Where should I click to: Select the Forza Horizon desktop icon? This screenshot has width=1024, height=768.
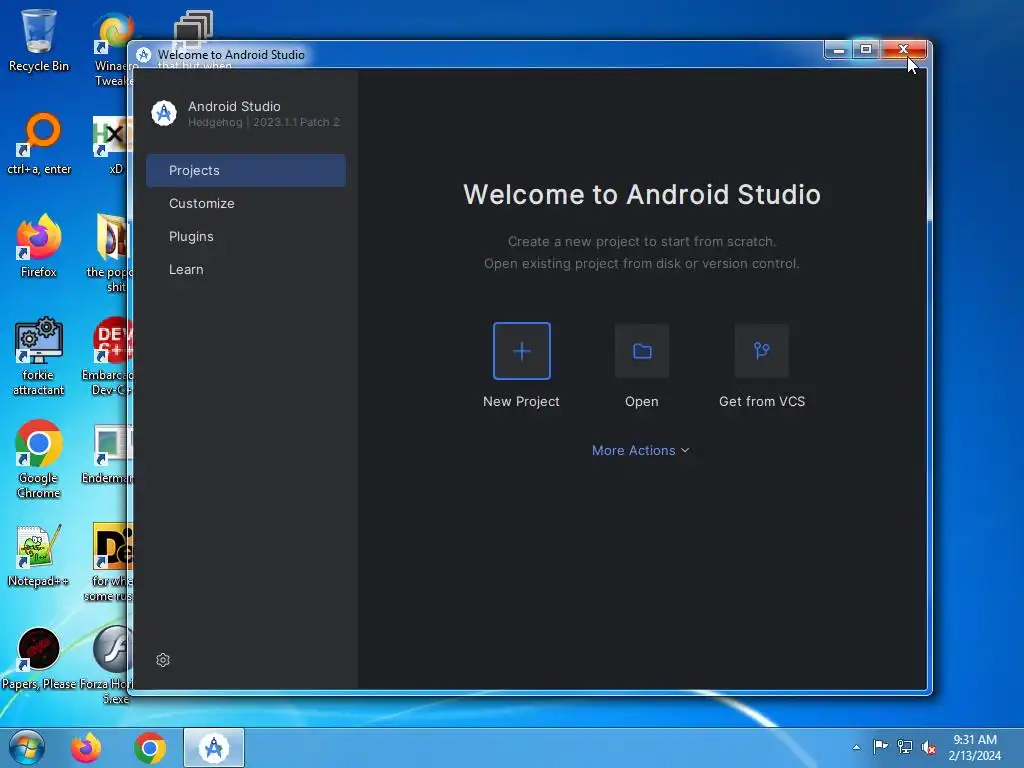coord(110,665)
